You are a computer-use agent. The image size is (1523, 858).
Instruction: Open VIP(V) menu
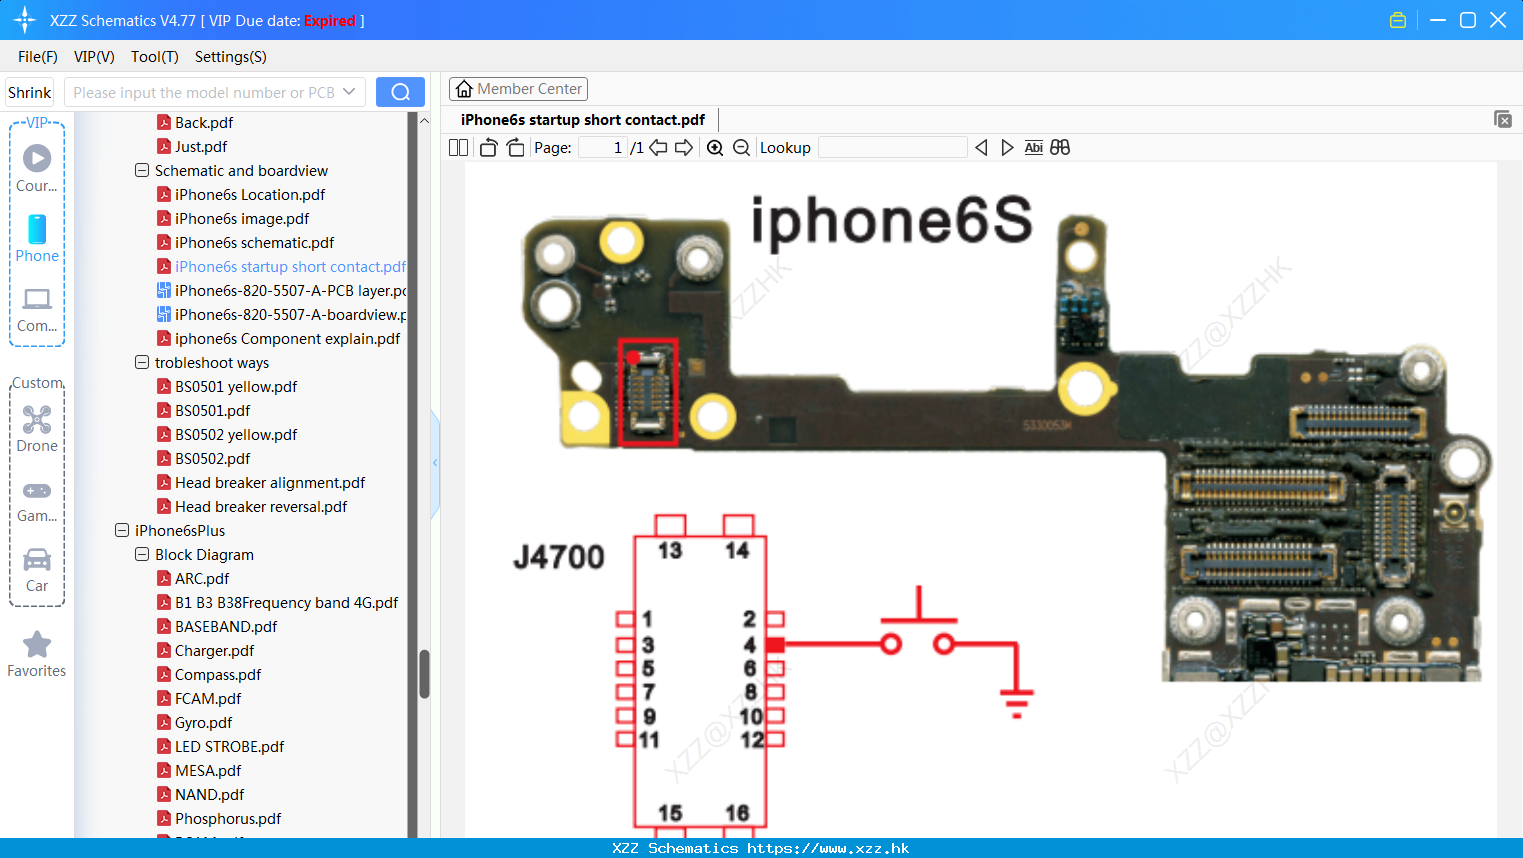(94, 56)
